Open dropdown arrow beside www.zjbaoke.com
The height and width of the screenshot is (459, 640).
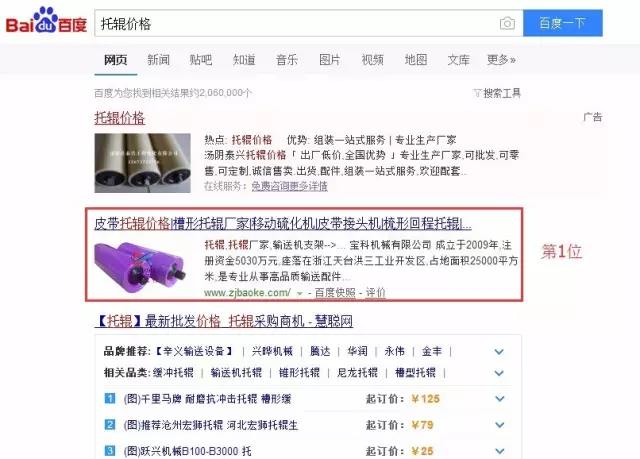pos(300,293)
